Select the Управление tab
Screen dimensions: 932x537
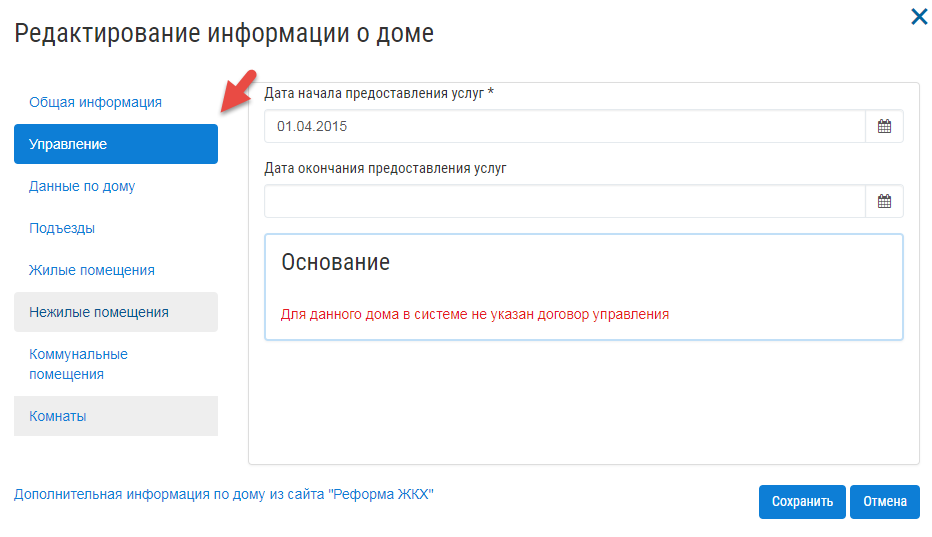116,144
